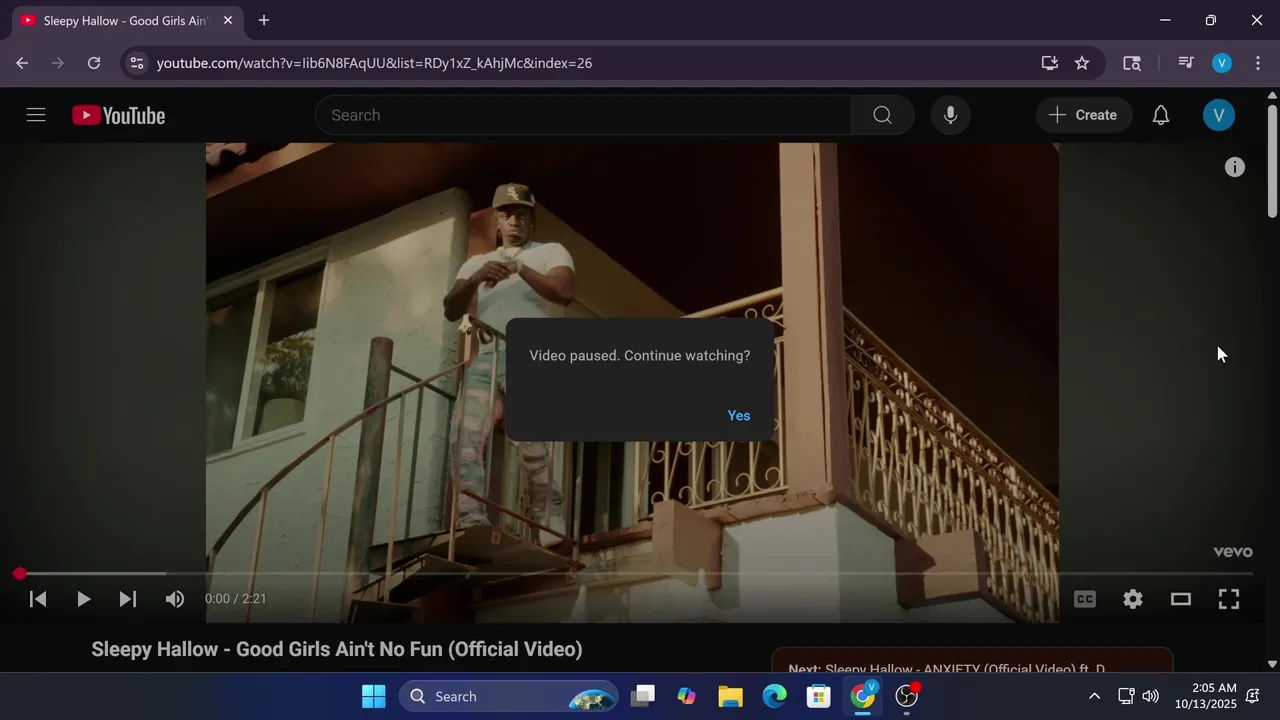
Task: Focus the YouTube search field
Action: (583, 115)
